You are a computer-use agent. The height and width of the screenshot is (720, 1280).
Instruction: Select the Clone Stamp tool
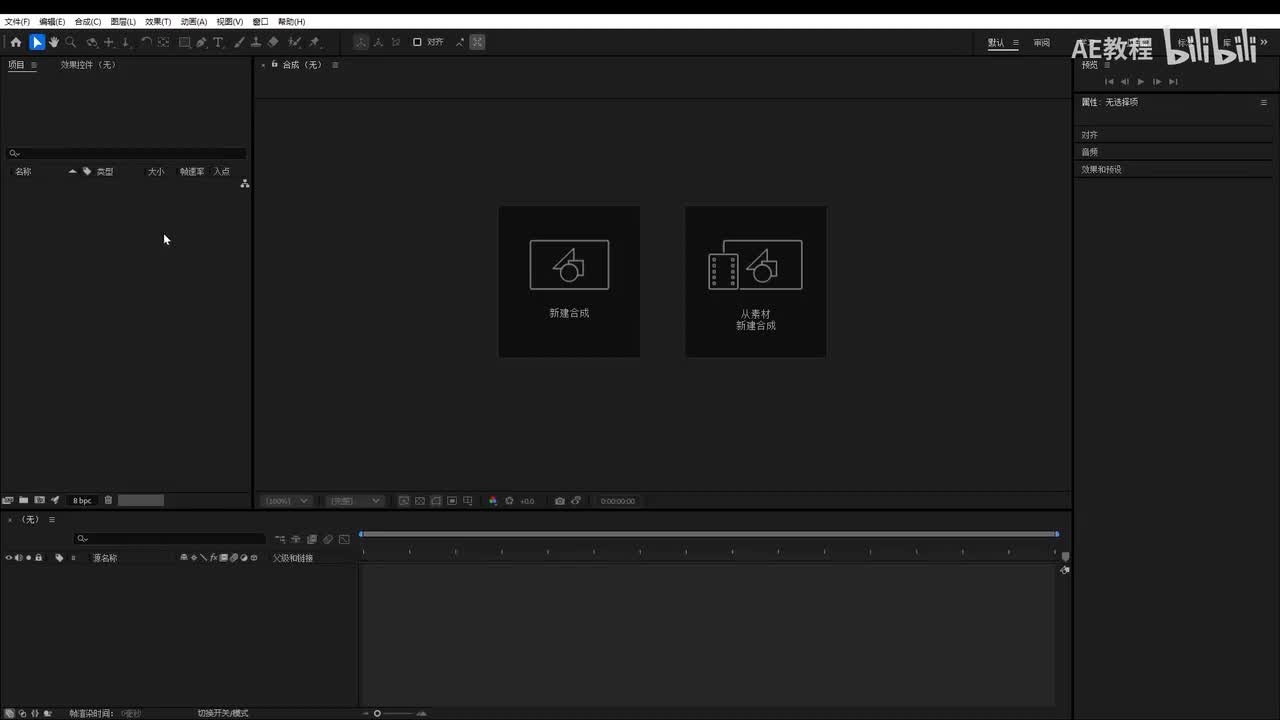256,42
